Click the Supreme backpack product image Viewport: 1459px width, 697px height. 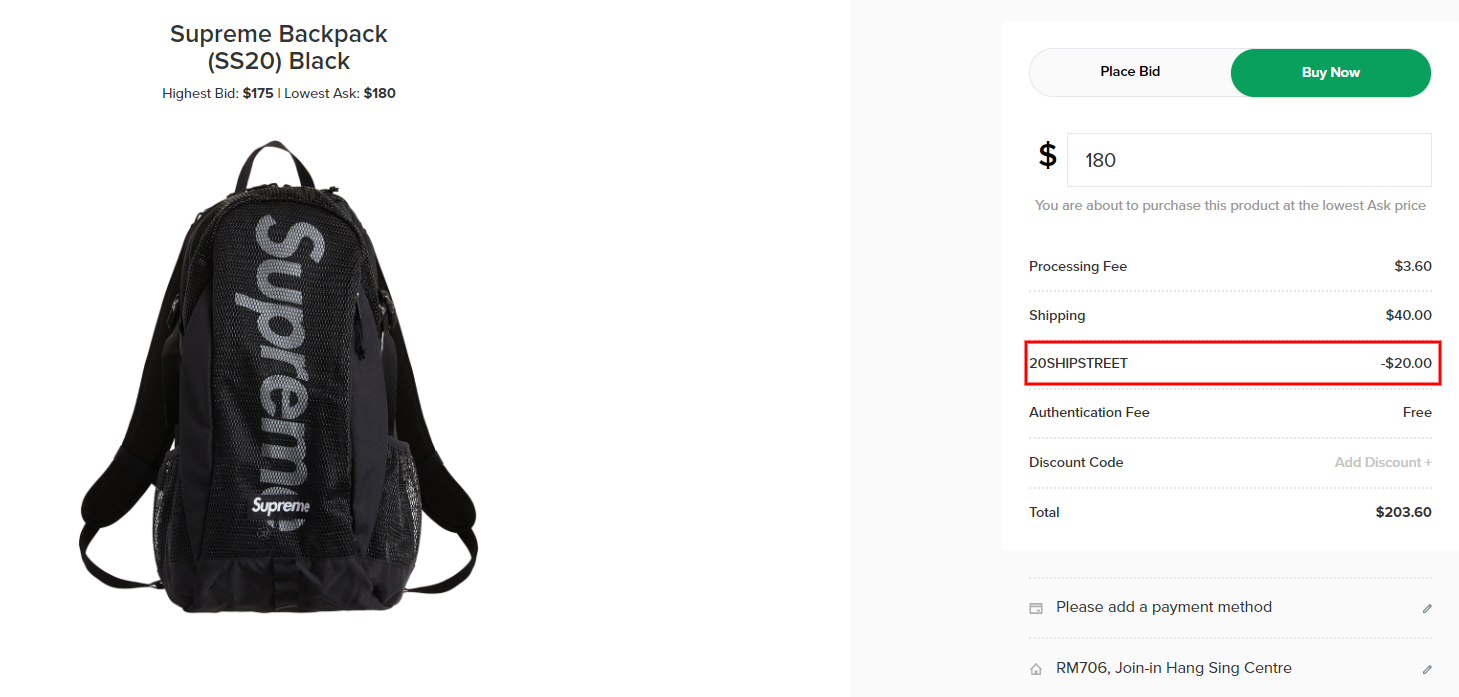[x=278, y=377]
